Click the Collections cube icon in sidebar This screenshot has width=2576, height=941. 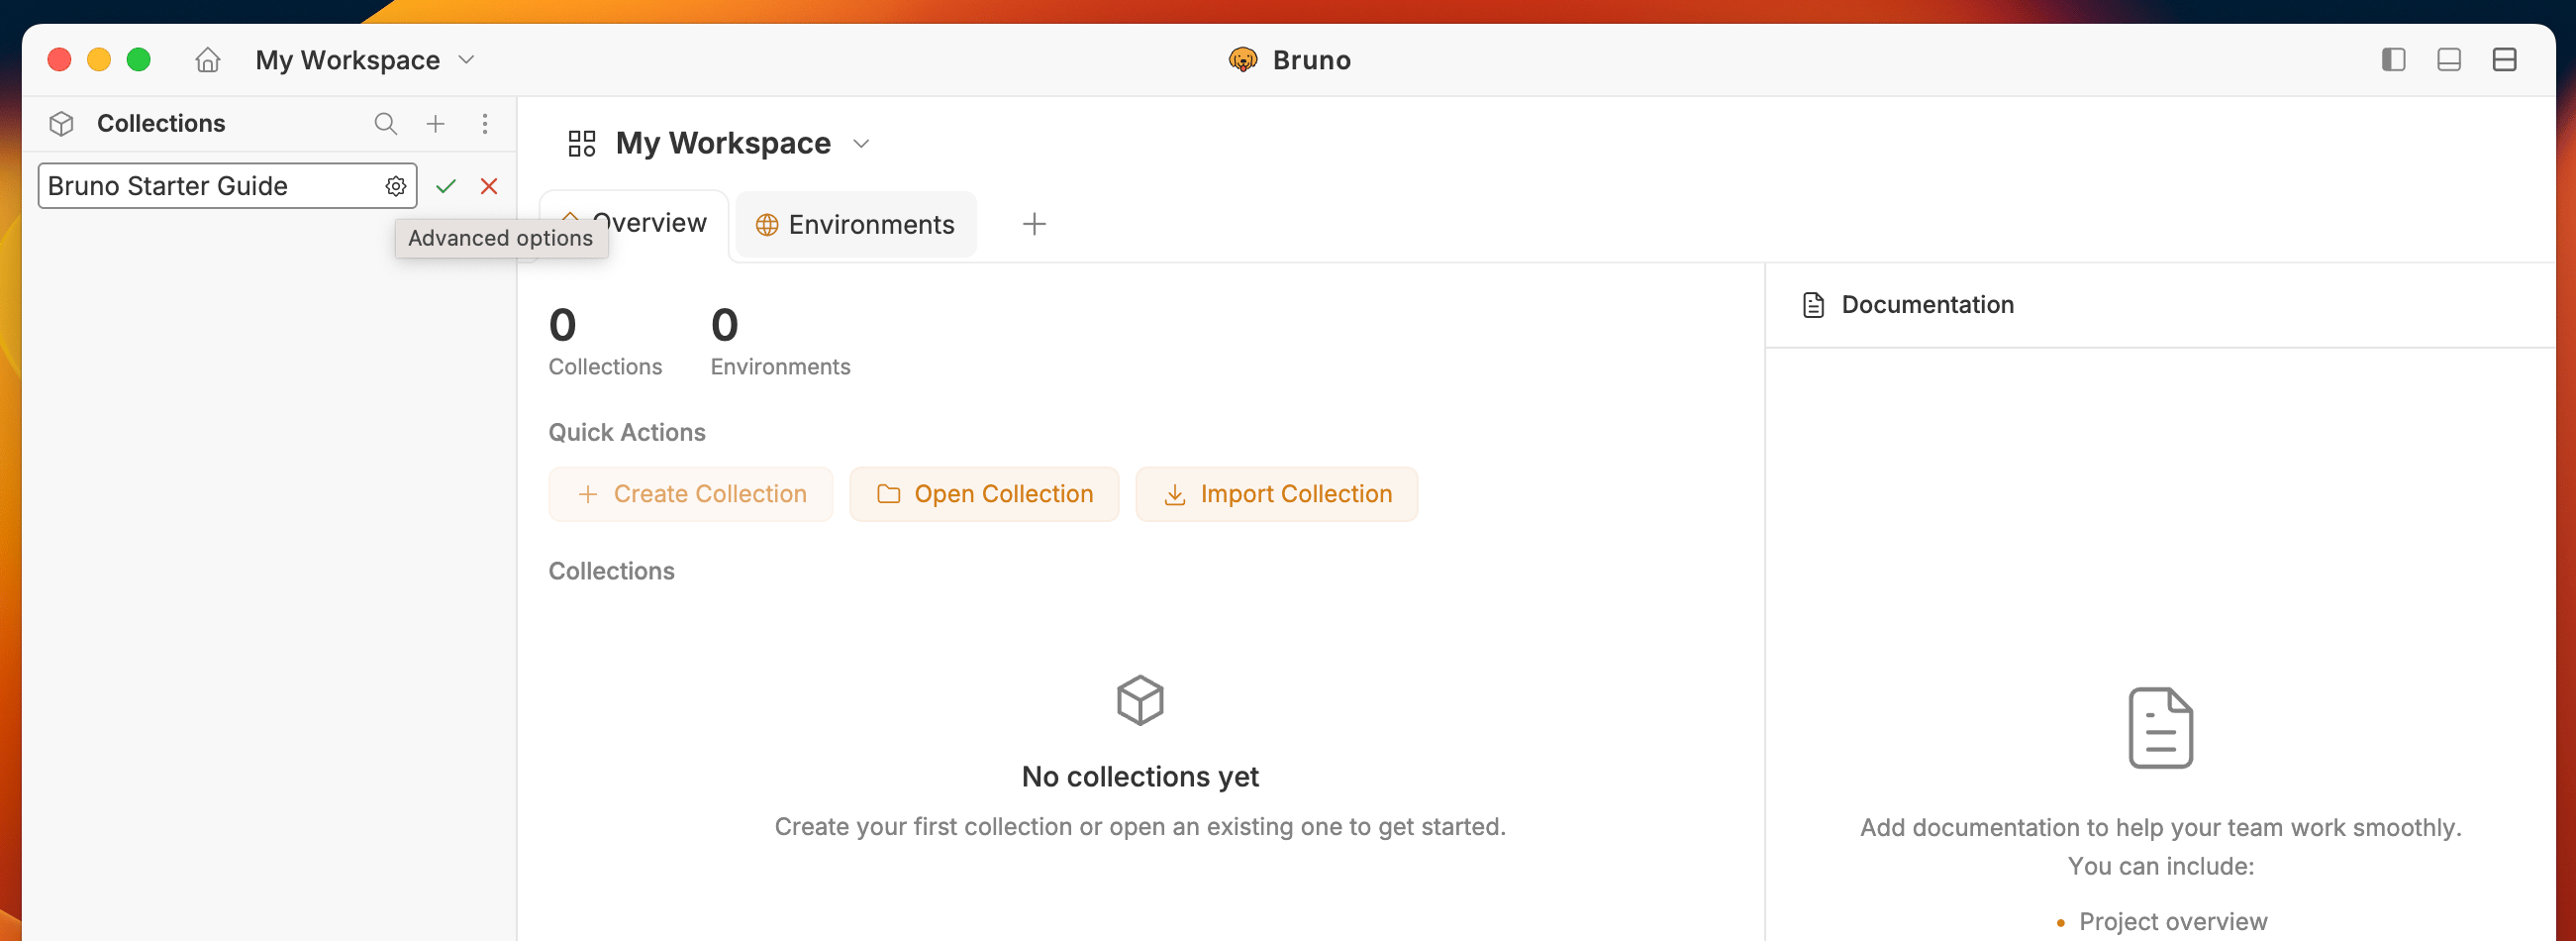pyautogui.click(x=62, y=123)
